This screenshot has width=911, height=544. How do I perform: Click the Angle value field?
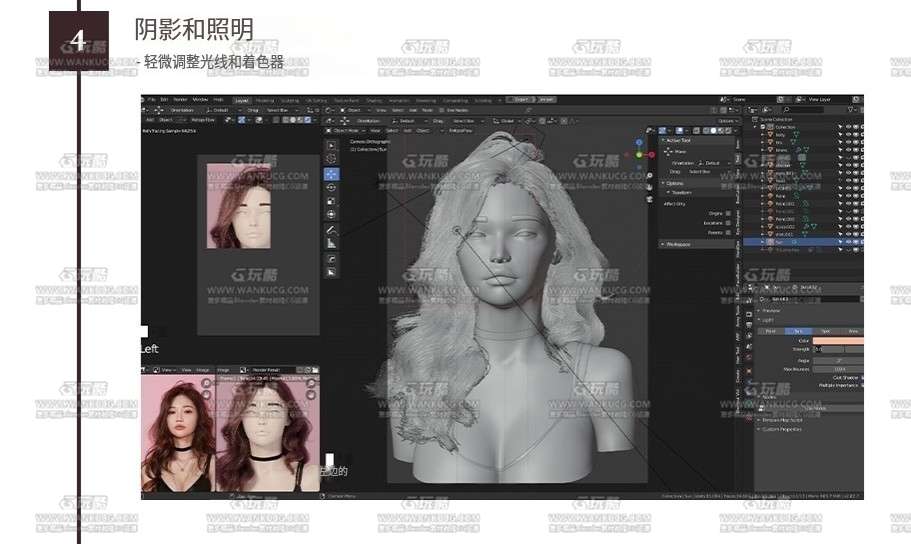coord(838,361)
